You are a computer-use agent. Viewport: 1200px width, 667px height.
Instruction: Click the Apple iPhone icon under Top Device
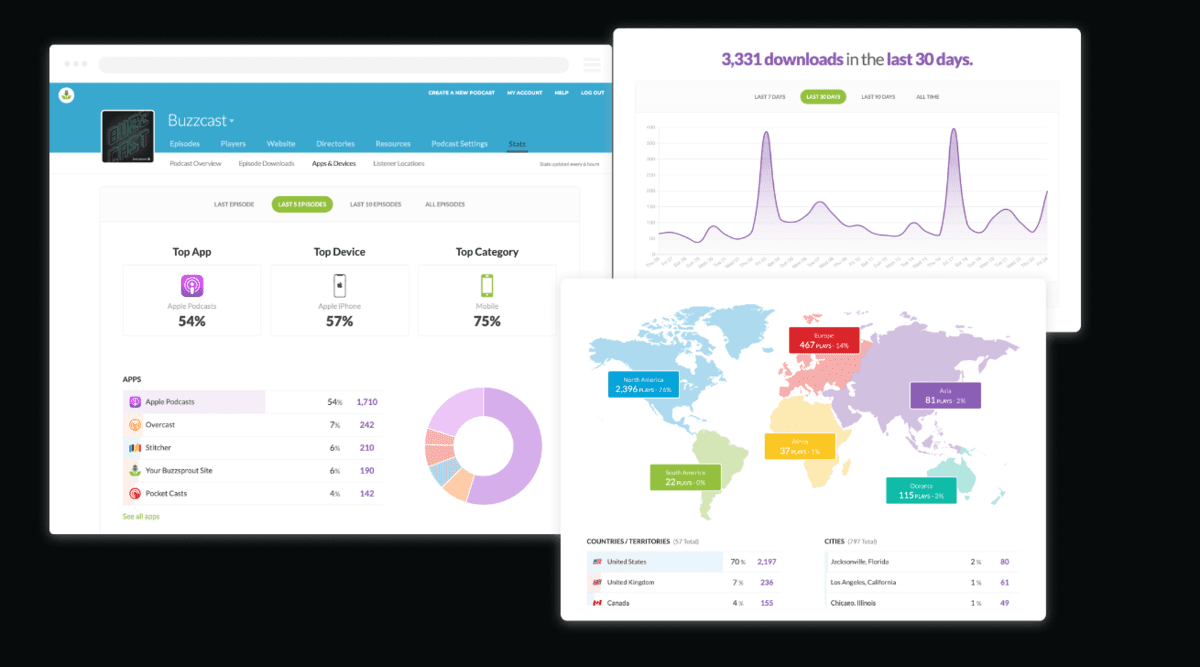pos(339,286)
